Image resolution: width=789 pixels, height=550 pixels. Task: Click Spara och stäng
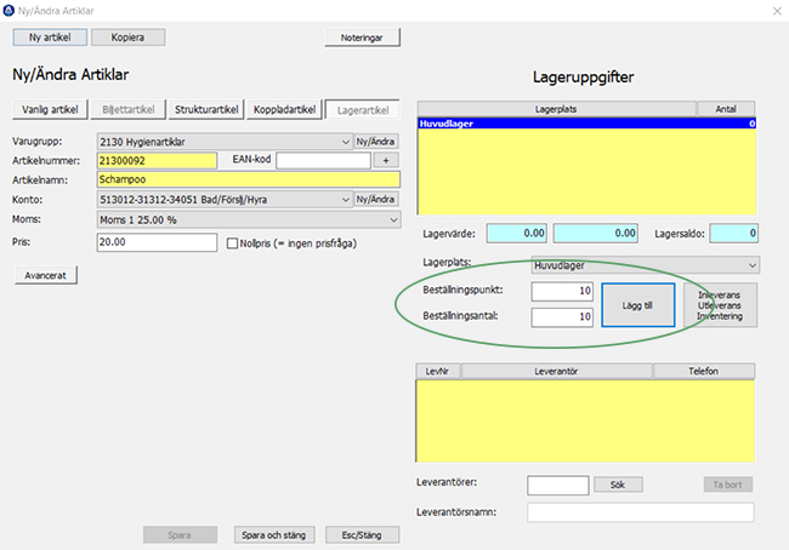274,535
